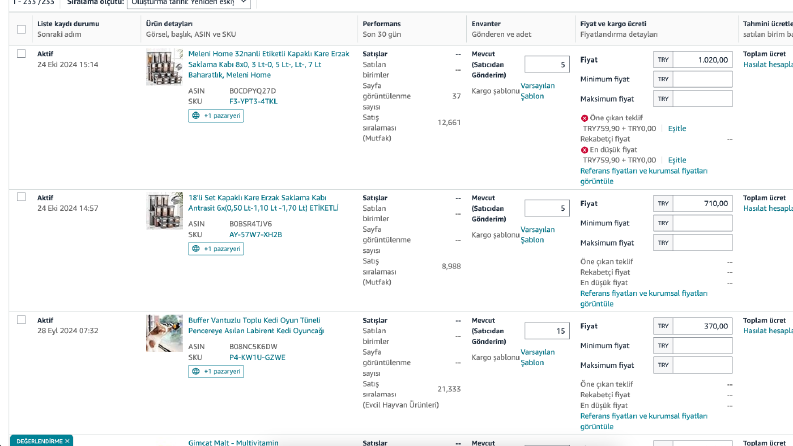Click the Fiyat ve kargo ücreti column header
Image resolution: width=793 pixels, height=446 pixels.
613,24
